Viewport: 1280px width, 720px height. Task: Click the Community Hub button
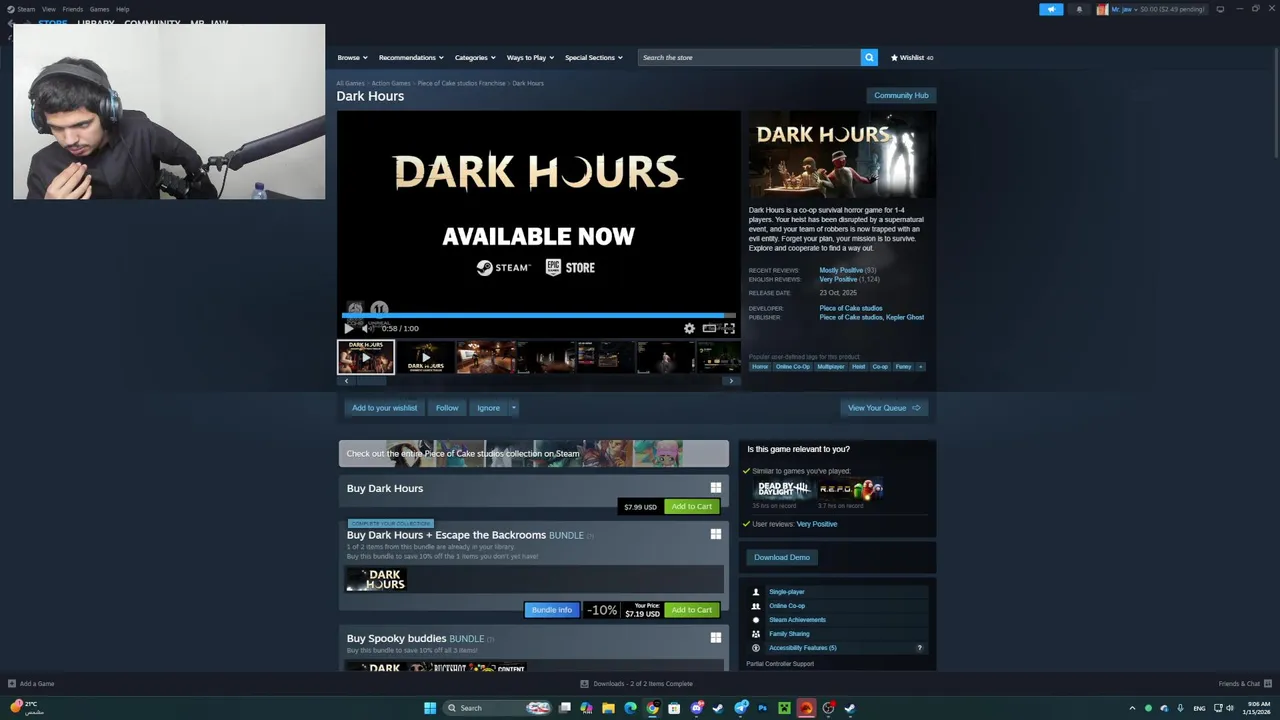click(x=901, y=95)
